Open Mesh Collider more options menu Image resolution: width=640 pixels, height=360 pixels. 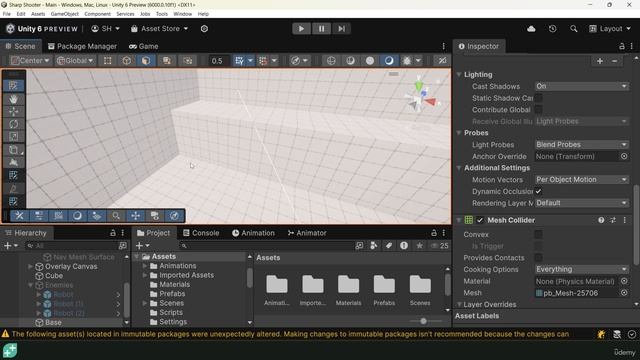click(624, 220)
